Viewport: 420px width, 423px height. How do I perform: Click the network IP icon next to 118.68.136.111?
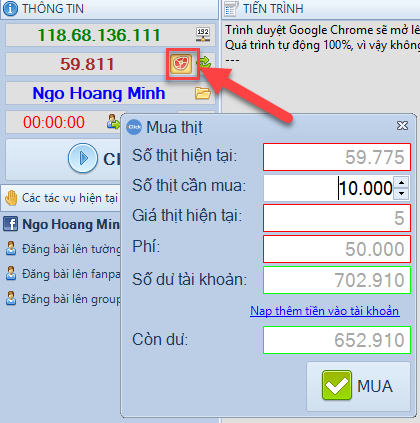[203, 35]
